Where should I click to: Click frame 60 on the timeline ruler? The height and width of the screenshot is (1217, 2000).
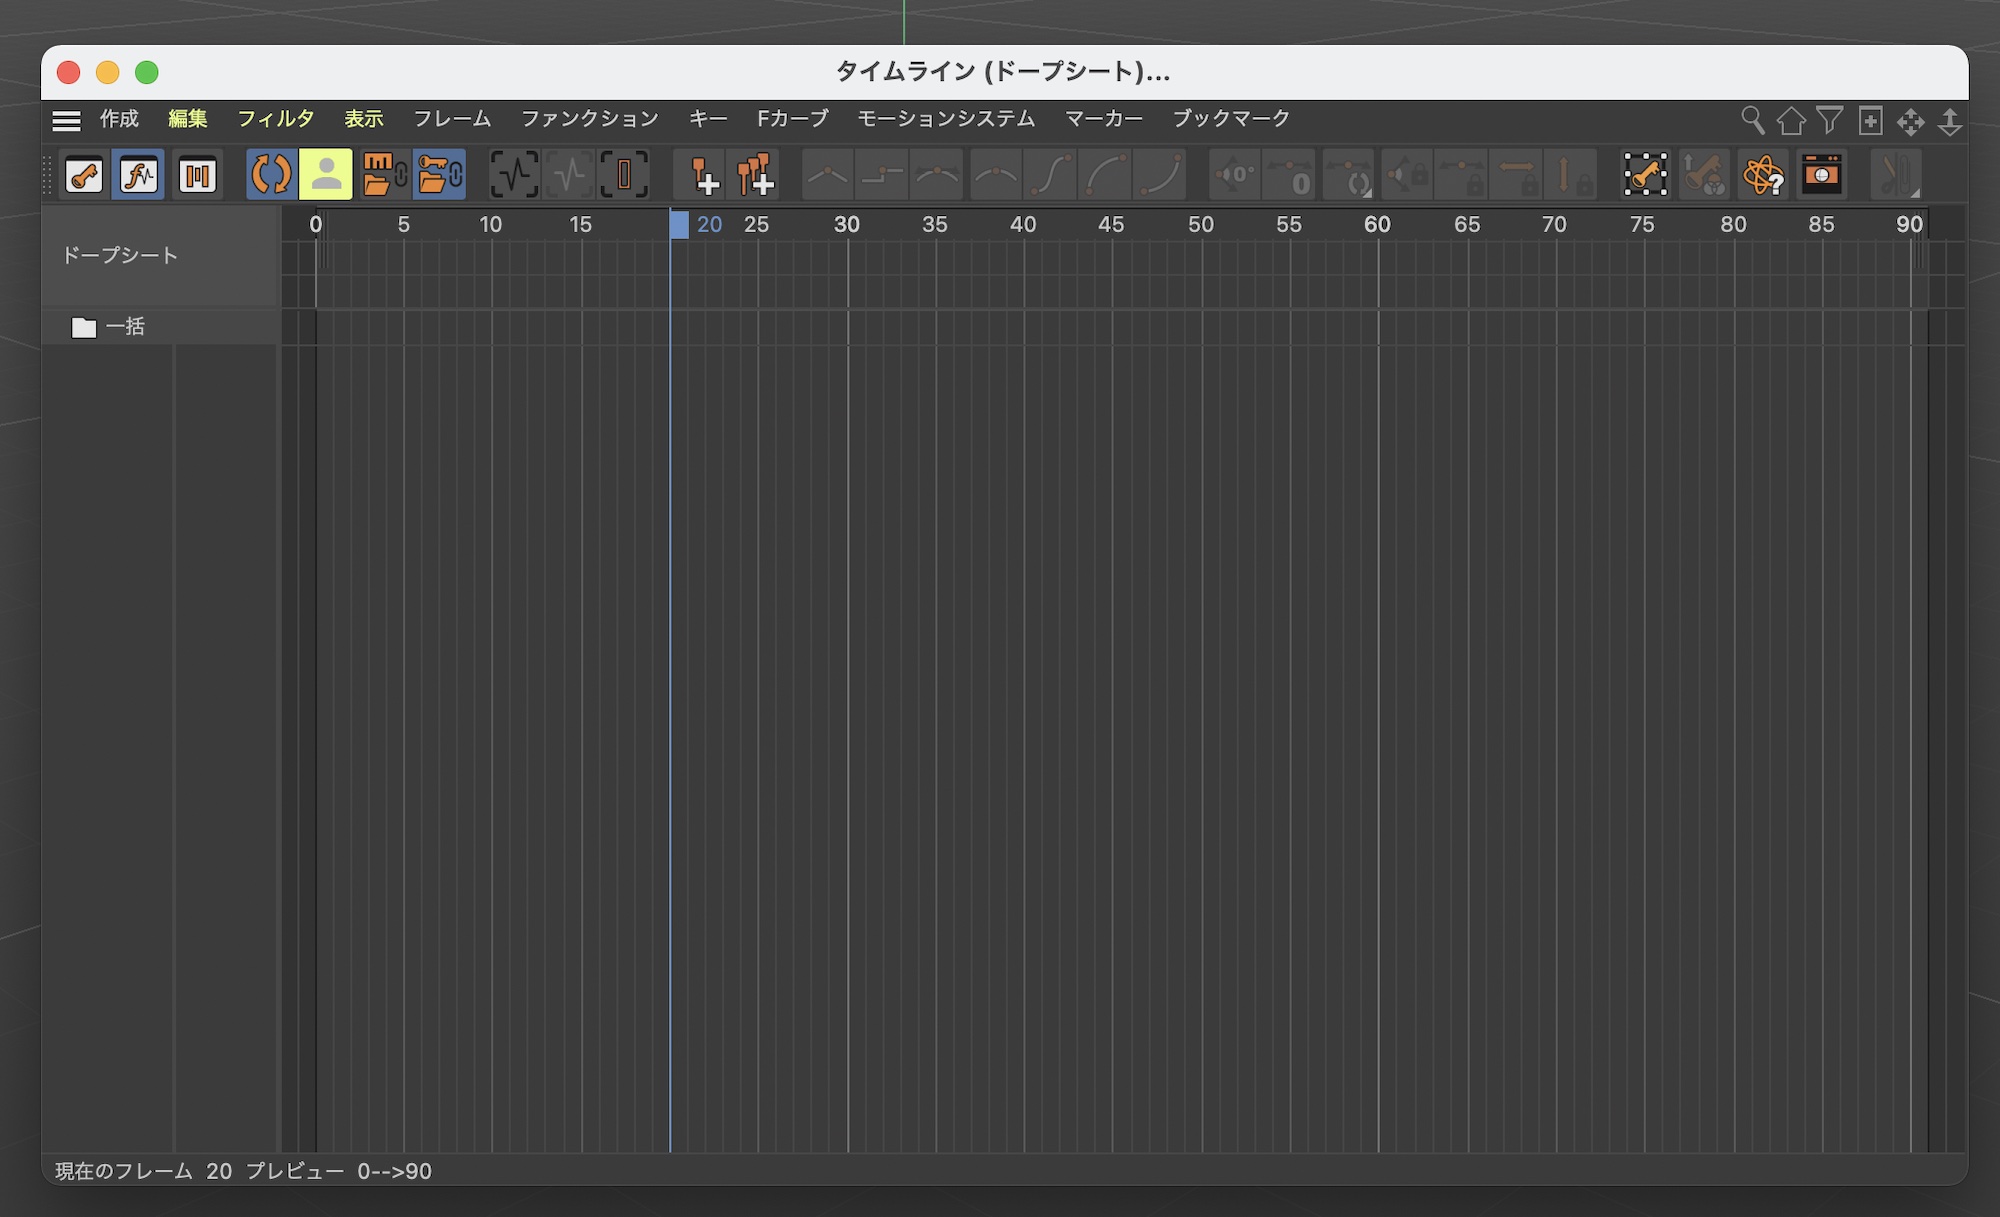[x=1377, y=225]
